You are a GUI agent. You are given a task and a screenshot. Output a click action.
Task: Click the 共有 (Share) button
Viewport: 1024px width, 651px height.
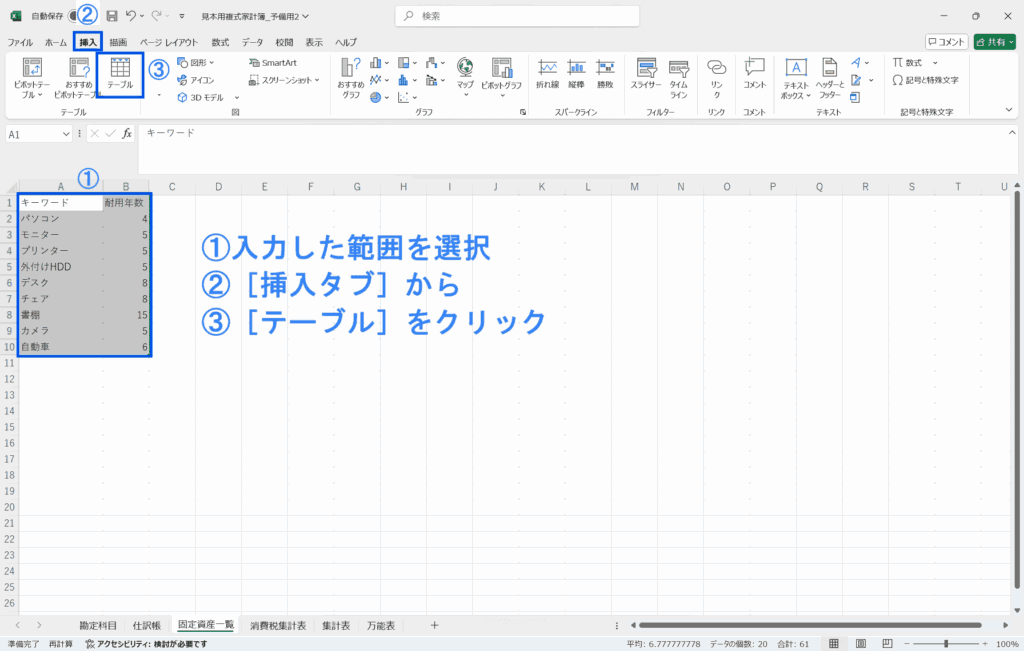point(995,42)
